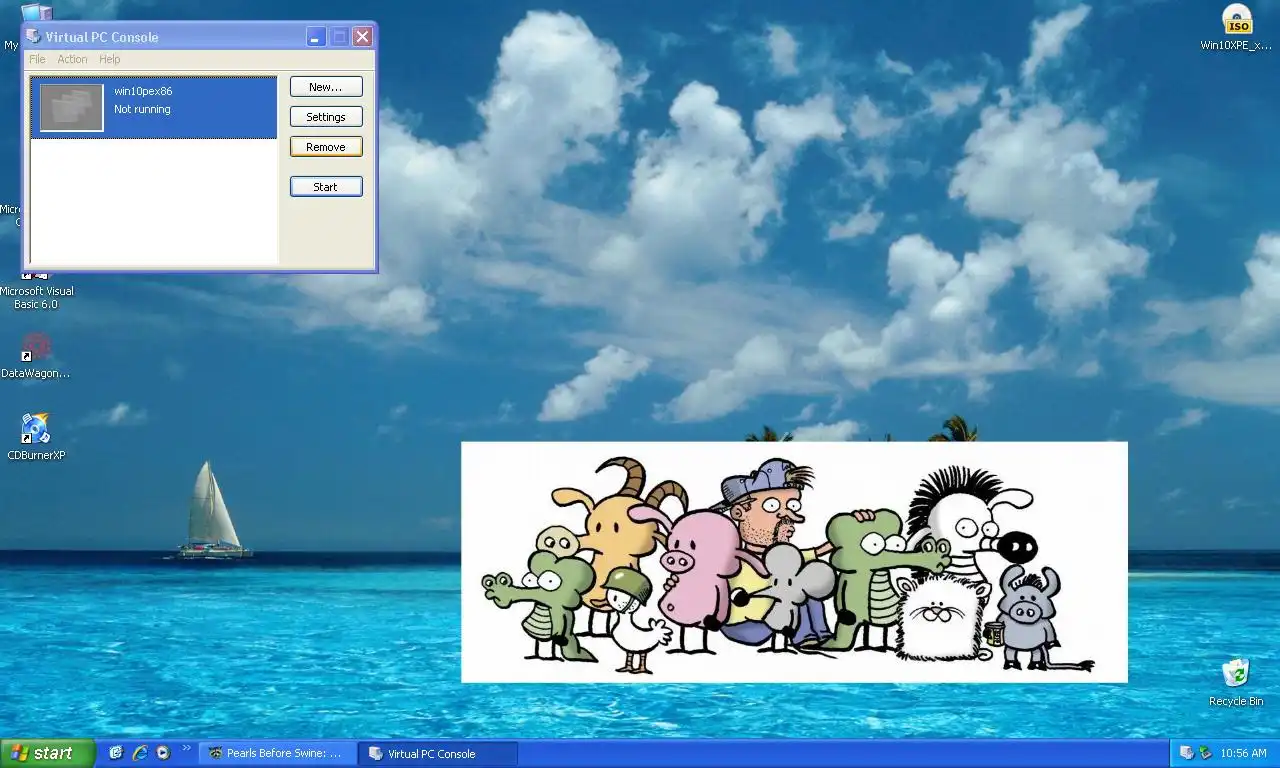The height and width of the screenshot is (768, 1280).
Task: Select the win10pex86 virtual machine thumbnail
Action: click(72, 108)
